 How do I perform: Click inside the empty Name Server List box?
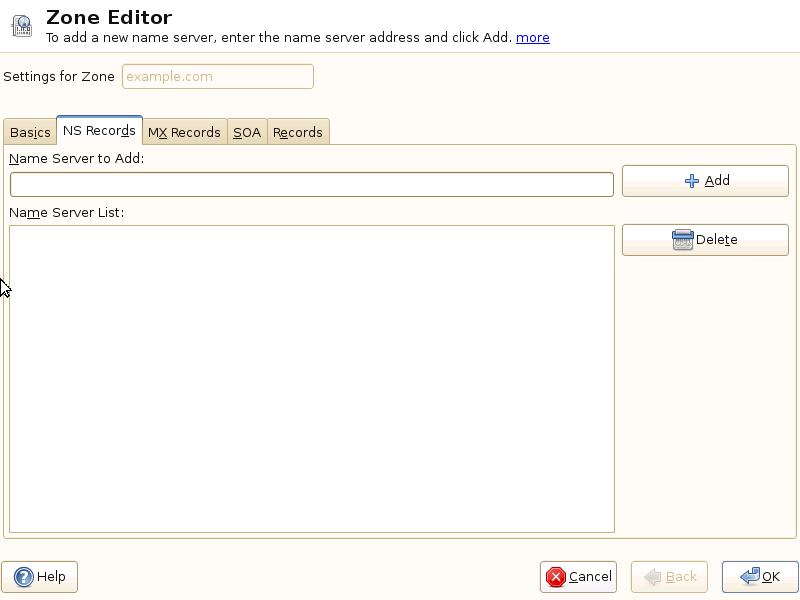pyautogui.click(x=311, y=378)
